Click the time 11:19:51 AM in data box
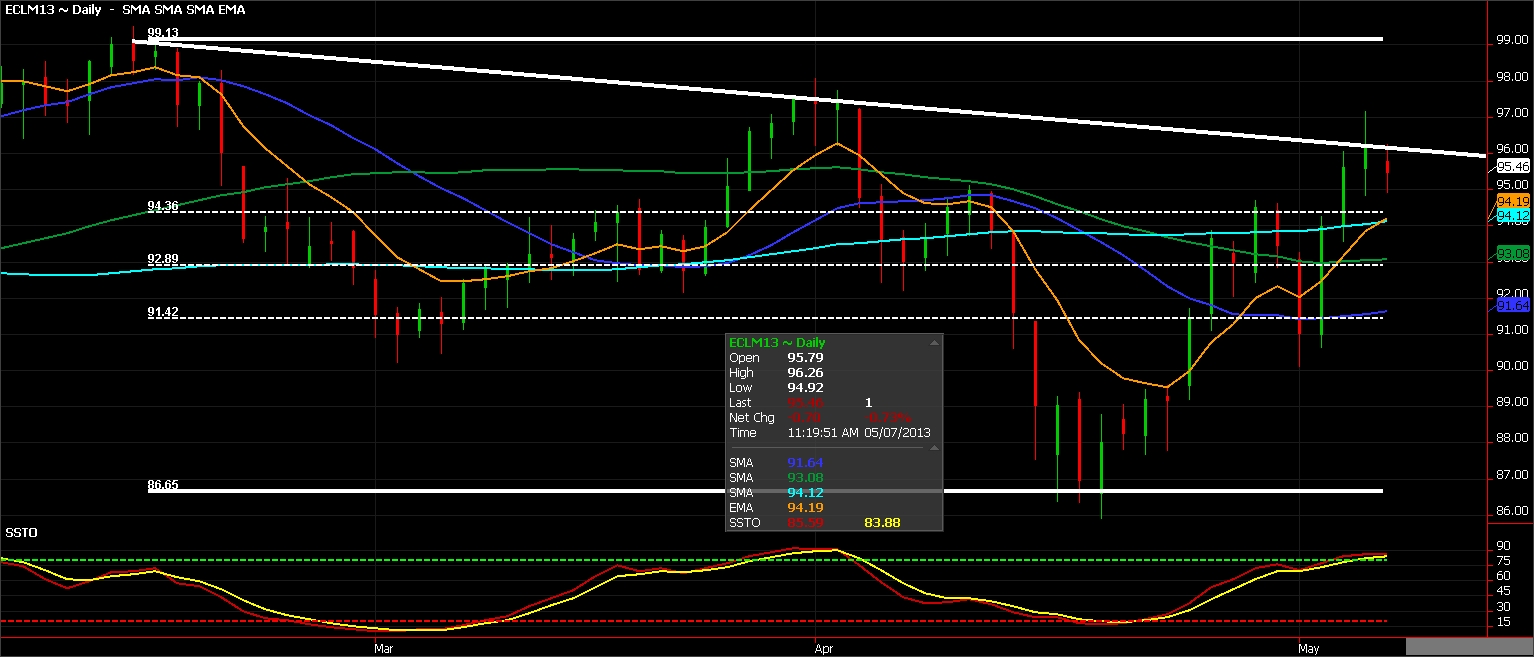Image resolution: width=1534 pixels, height=657 pixels. (x=824, y=433)
